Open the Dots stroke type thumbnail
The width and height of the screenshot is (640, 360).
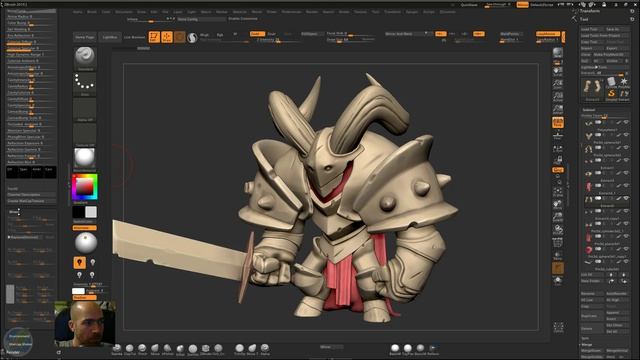[x=85, y=84]
